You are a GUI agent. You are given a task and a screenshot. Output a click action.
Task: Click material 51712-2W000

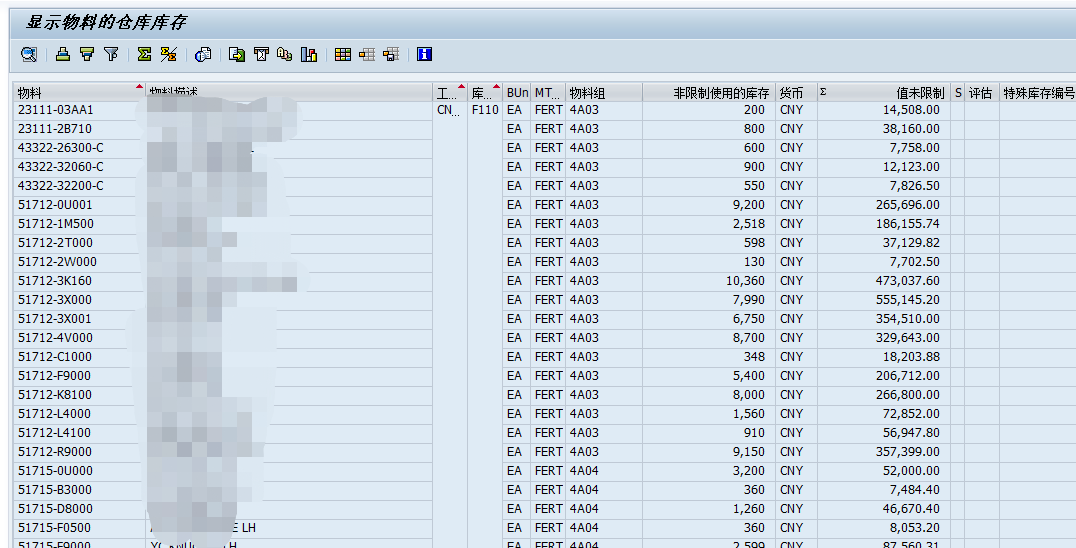point(58,262)
